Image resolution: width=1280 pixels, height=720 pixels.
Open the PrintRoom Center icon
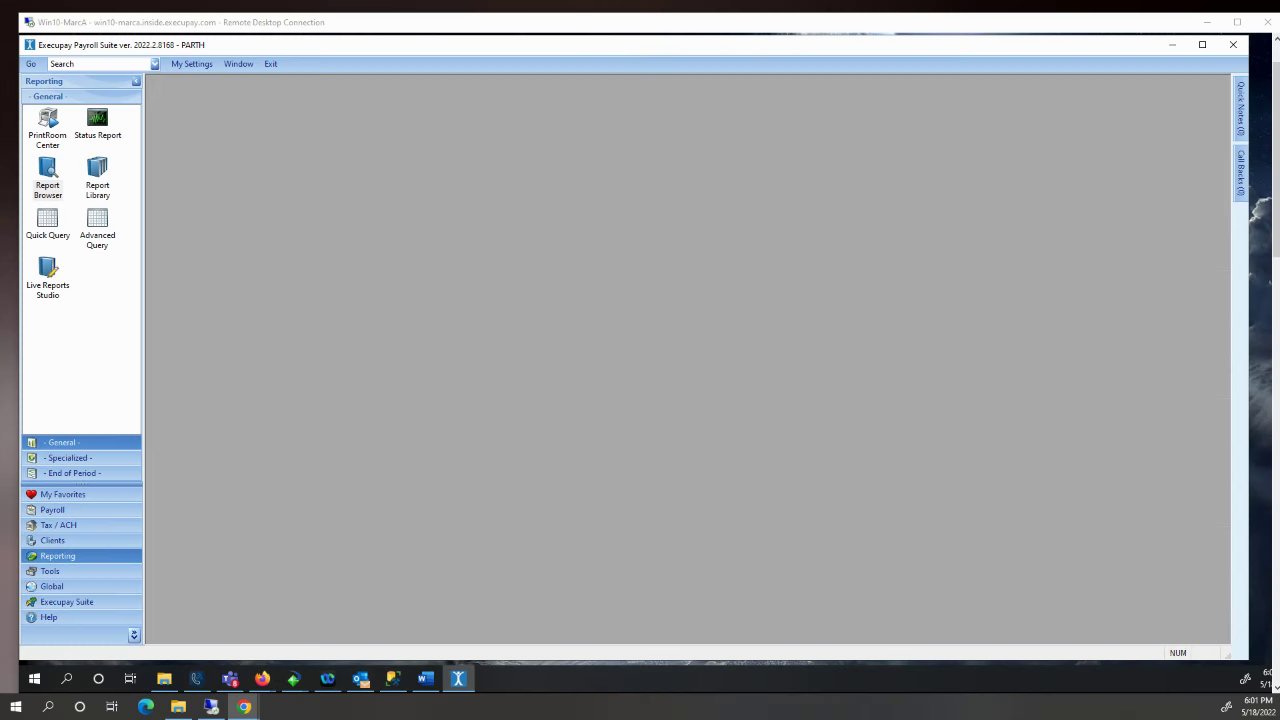tap(47, 129)
